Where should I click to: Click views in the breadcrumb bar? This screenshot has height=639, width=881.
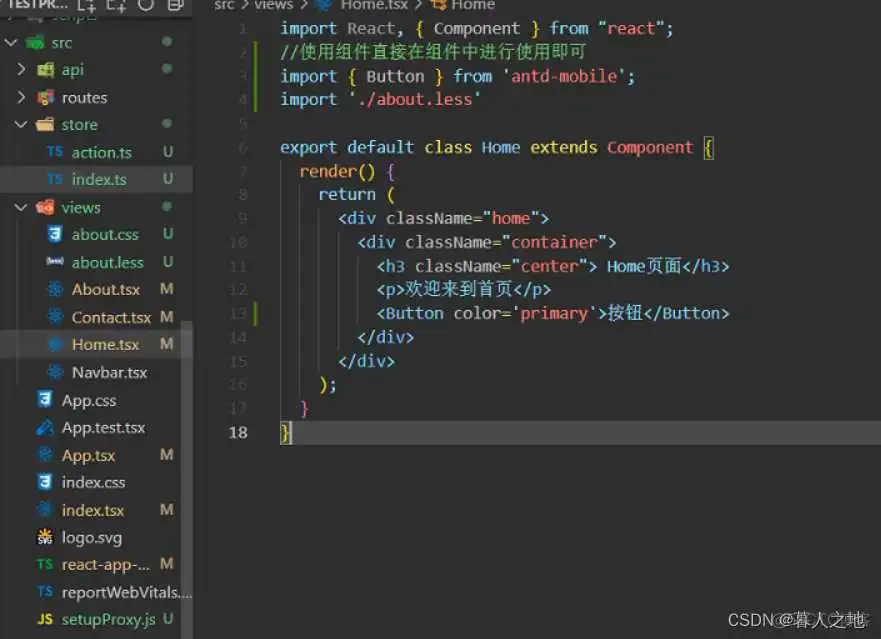click(x=273, y=6)
